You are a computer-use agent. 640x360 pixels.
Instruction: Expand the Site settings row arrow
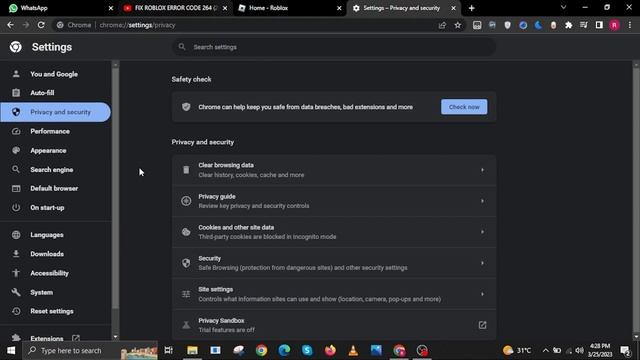(x=482, y=294)
